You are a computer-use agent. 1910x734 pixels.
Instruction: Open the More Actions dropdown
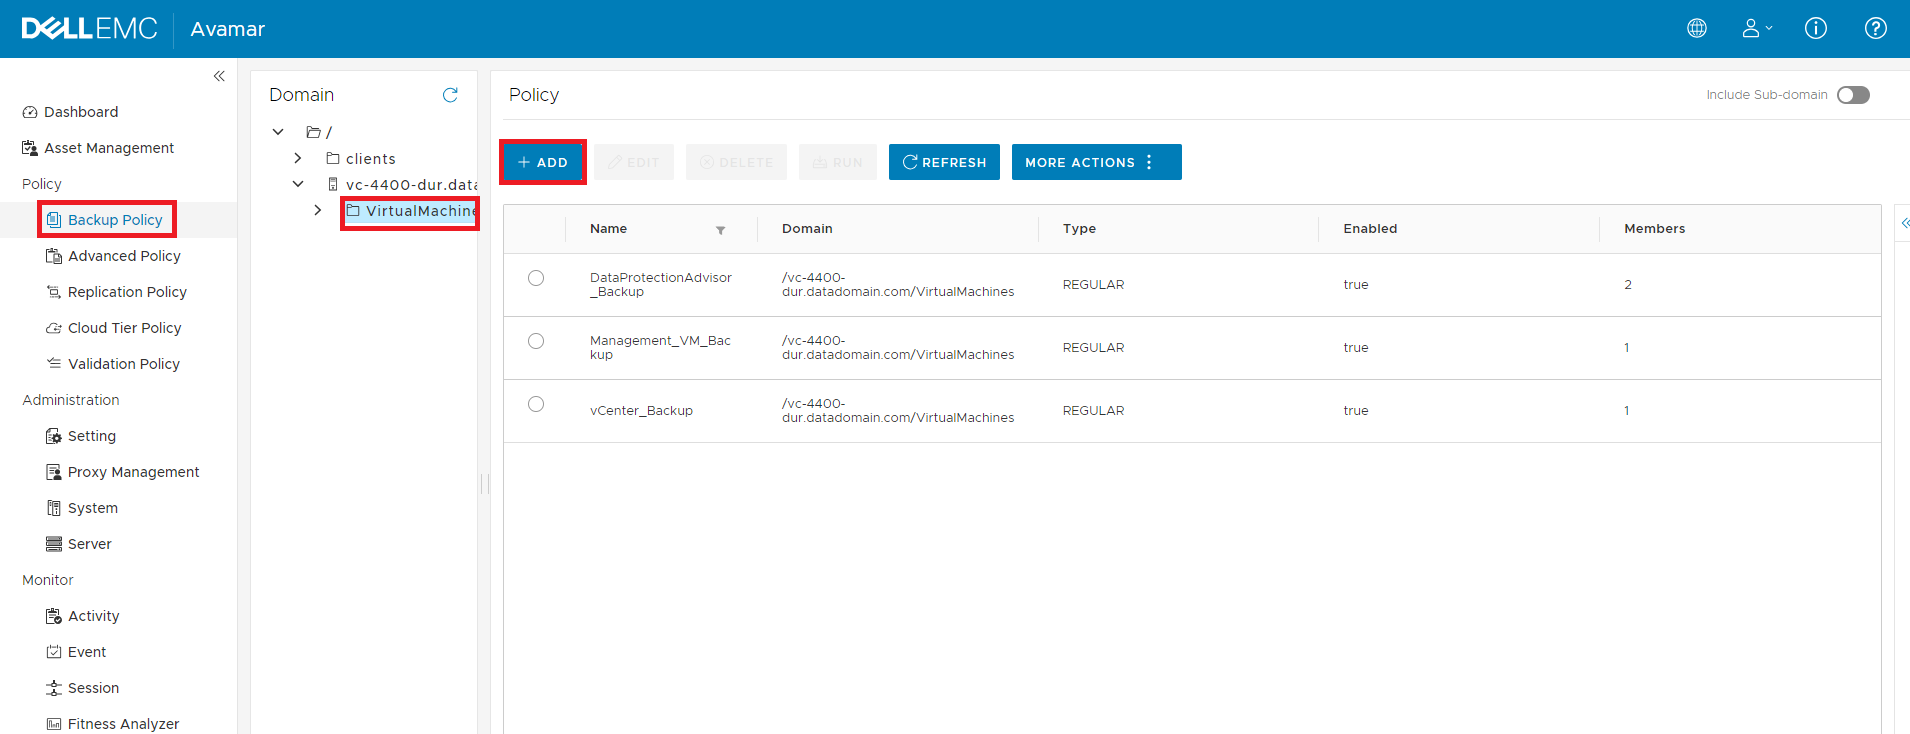click(x=1096, y=162)
